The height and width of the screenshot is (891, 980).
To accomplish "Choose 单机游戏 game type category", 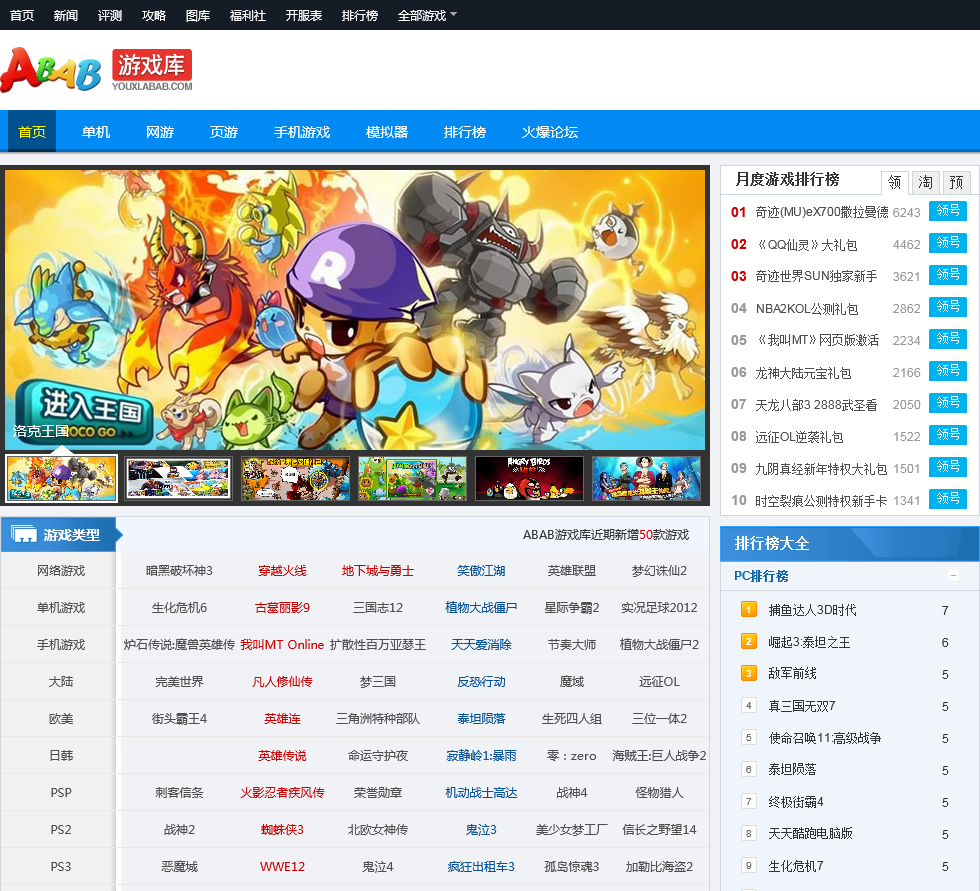I will click(x=61, y=607).
